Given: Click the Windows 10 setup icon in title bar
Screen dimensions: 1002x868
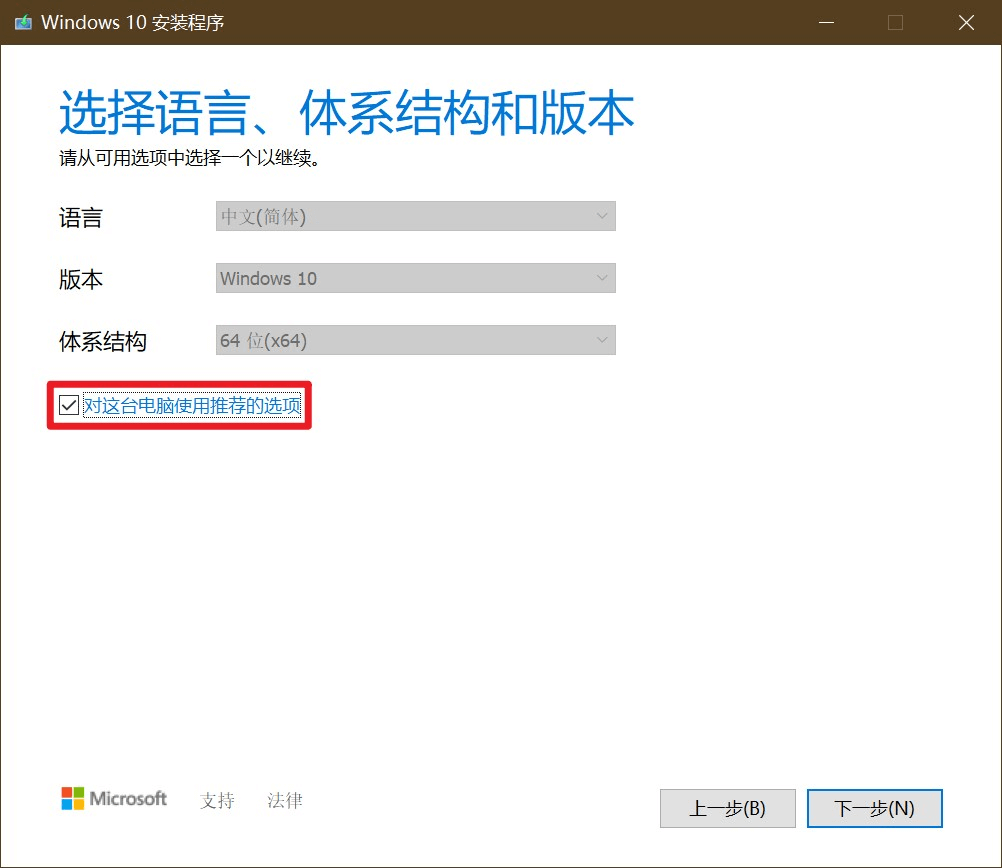Looking at the screenshot, I should pyautogui.click(x=22, y=22).
